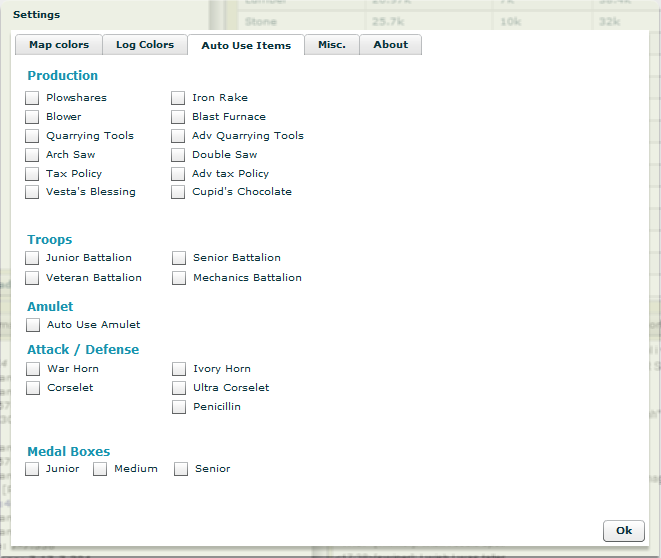Check the Vesta's Blessing box
661x558 pixels.
click(33, 192)
